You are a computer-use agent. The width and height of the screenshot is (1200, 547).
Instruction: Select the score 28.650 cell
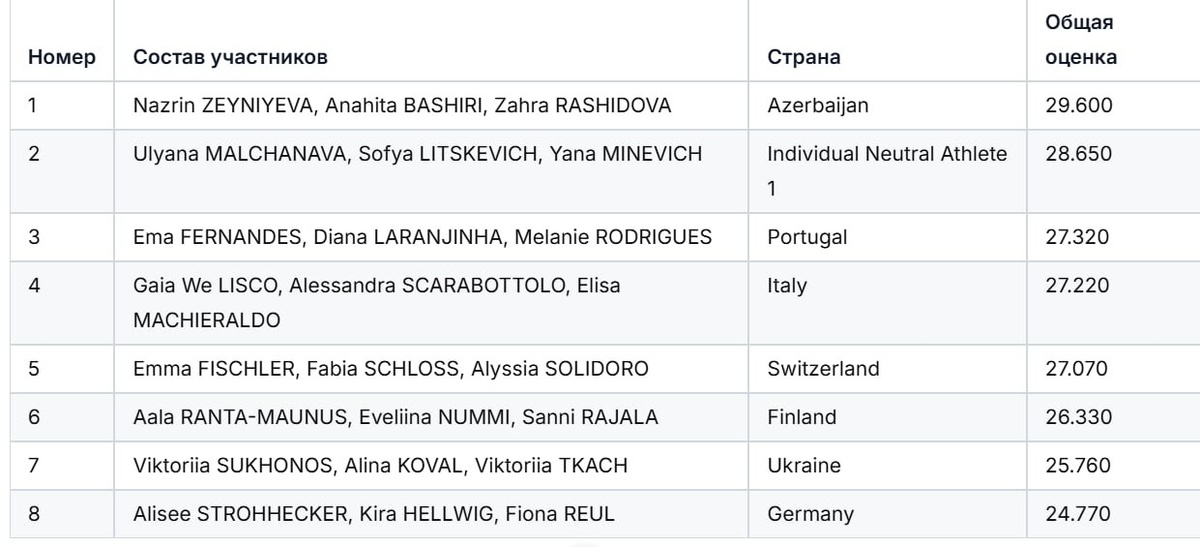[1078, 154]
